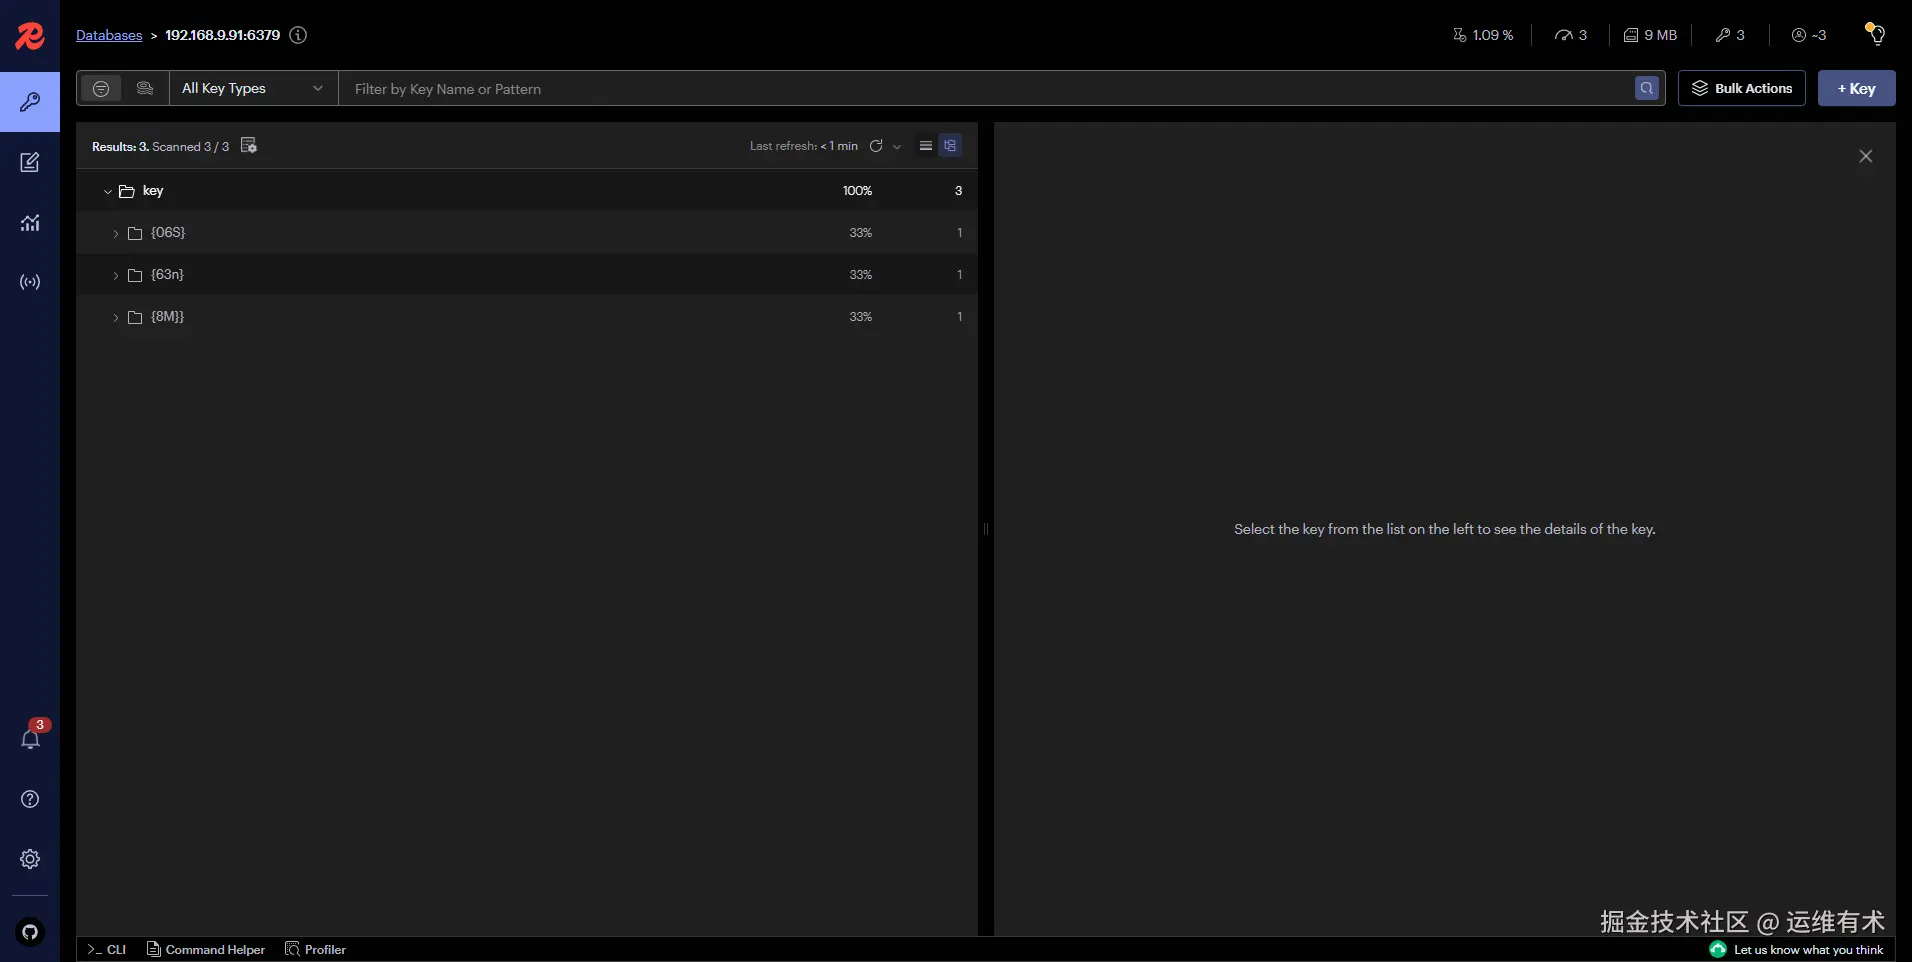This screenshot has height=962, width=1912.
Task: Open the Insights lightbulb in top bar
Action: (1876, 35)
